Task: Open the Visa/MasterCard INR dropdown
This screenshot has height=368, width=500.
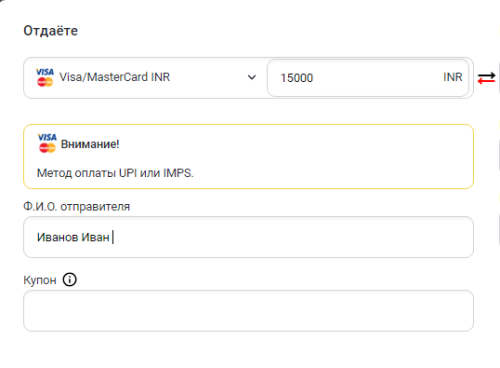Action: pyautogui.click(x=145, y=78)
